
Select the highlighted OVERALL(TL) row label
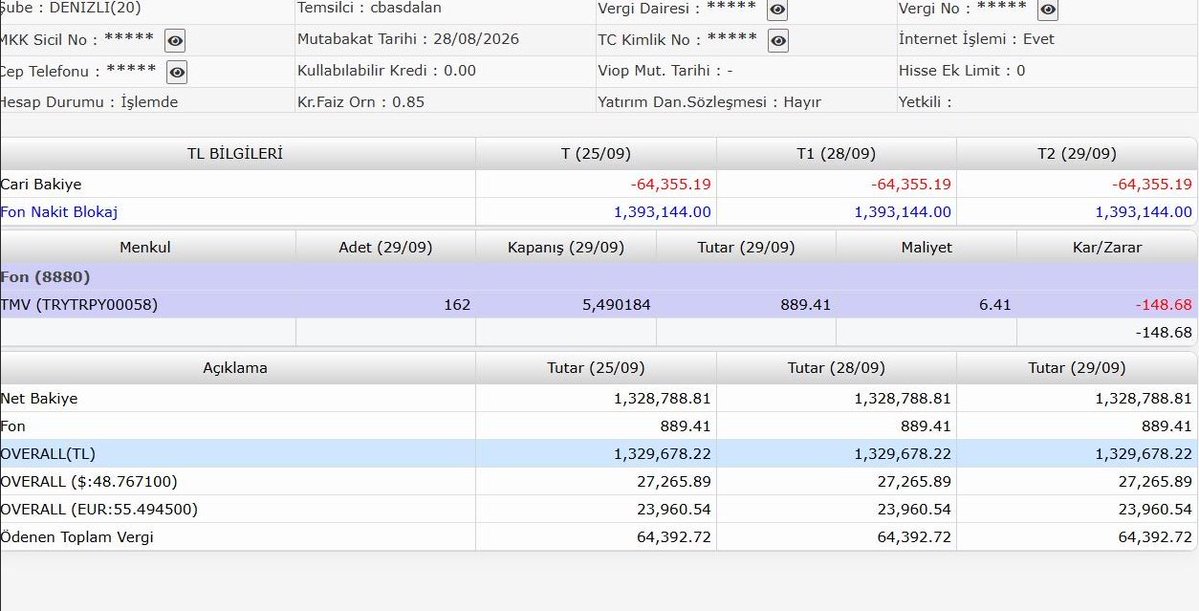47,454
